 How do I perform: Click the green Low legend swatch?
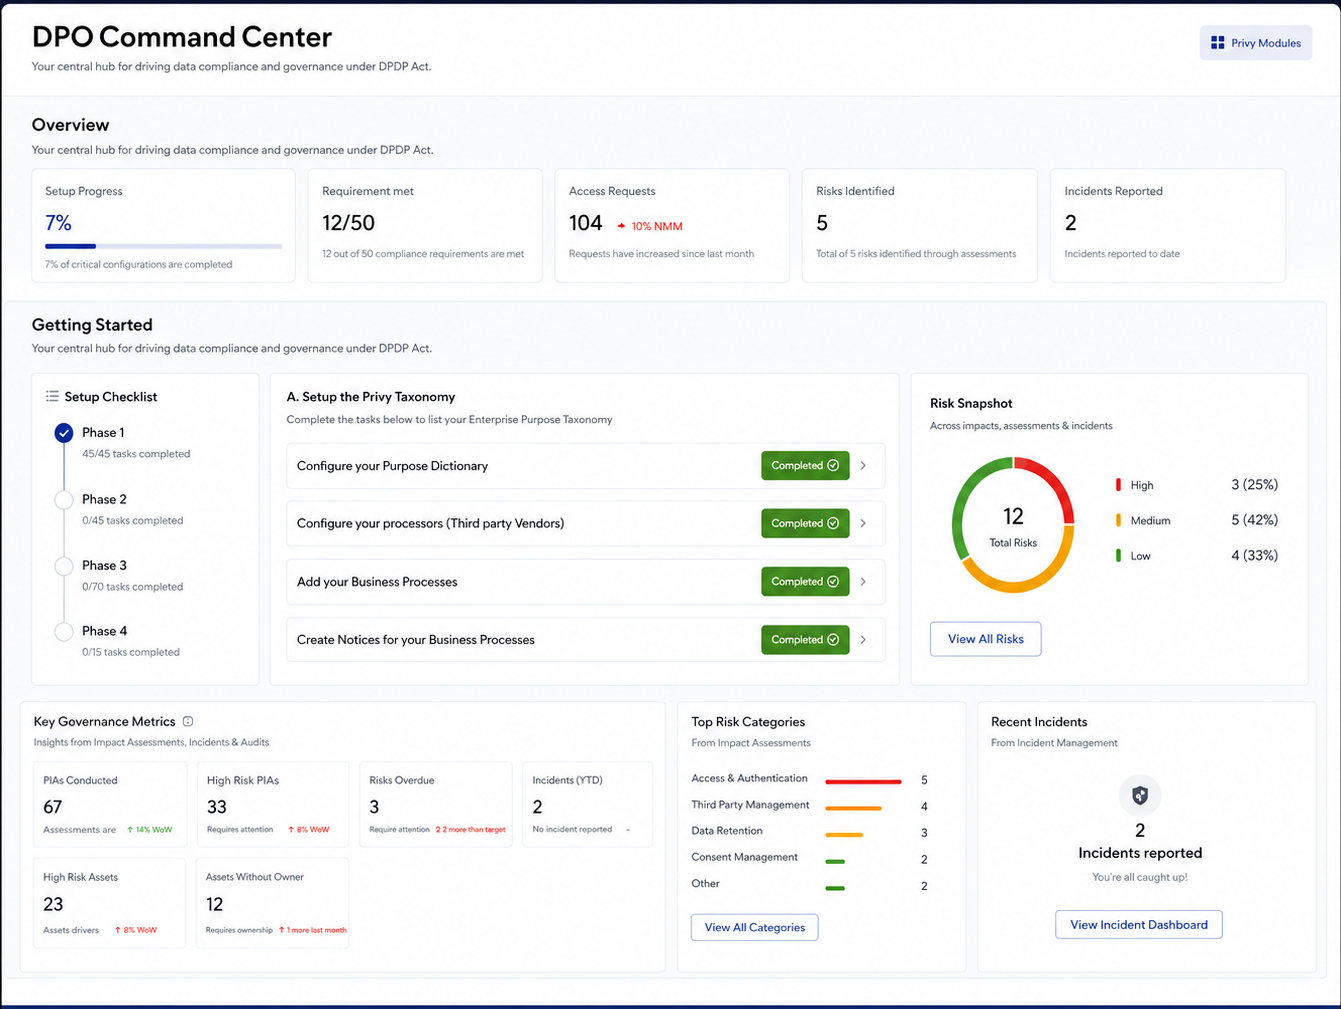(1118, 555)
